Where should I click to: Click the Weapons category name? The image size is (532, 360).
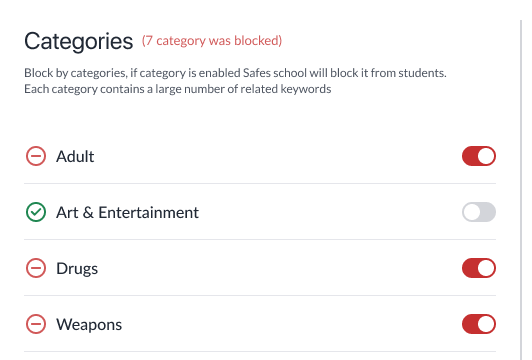(x=89, y=325)
